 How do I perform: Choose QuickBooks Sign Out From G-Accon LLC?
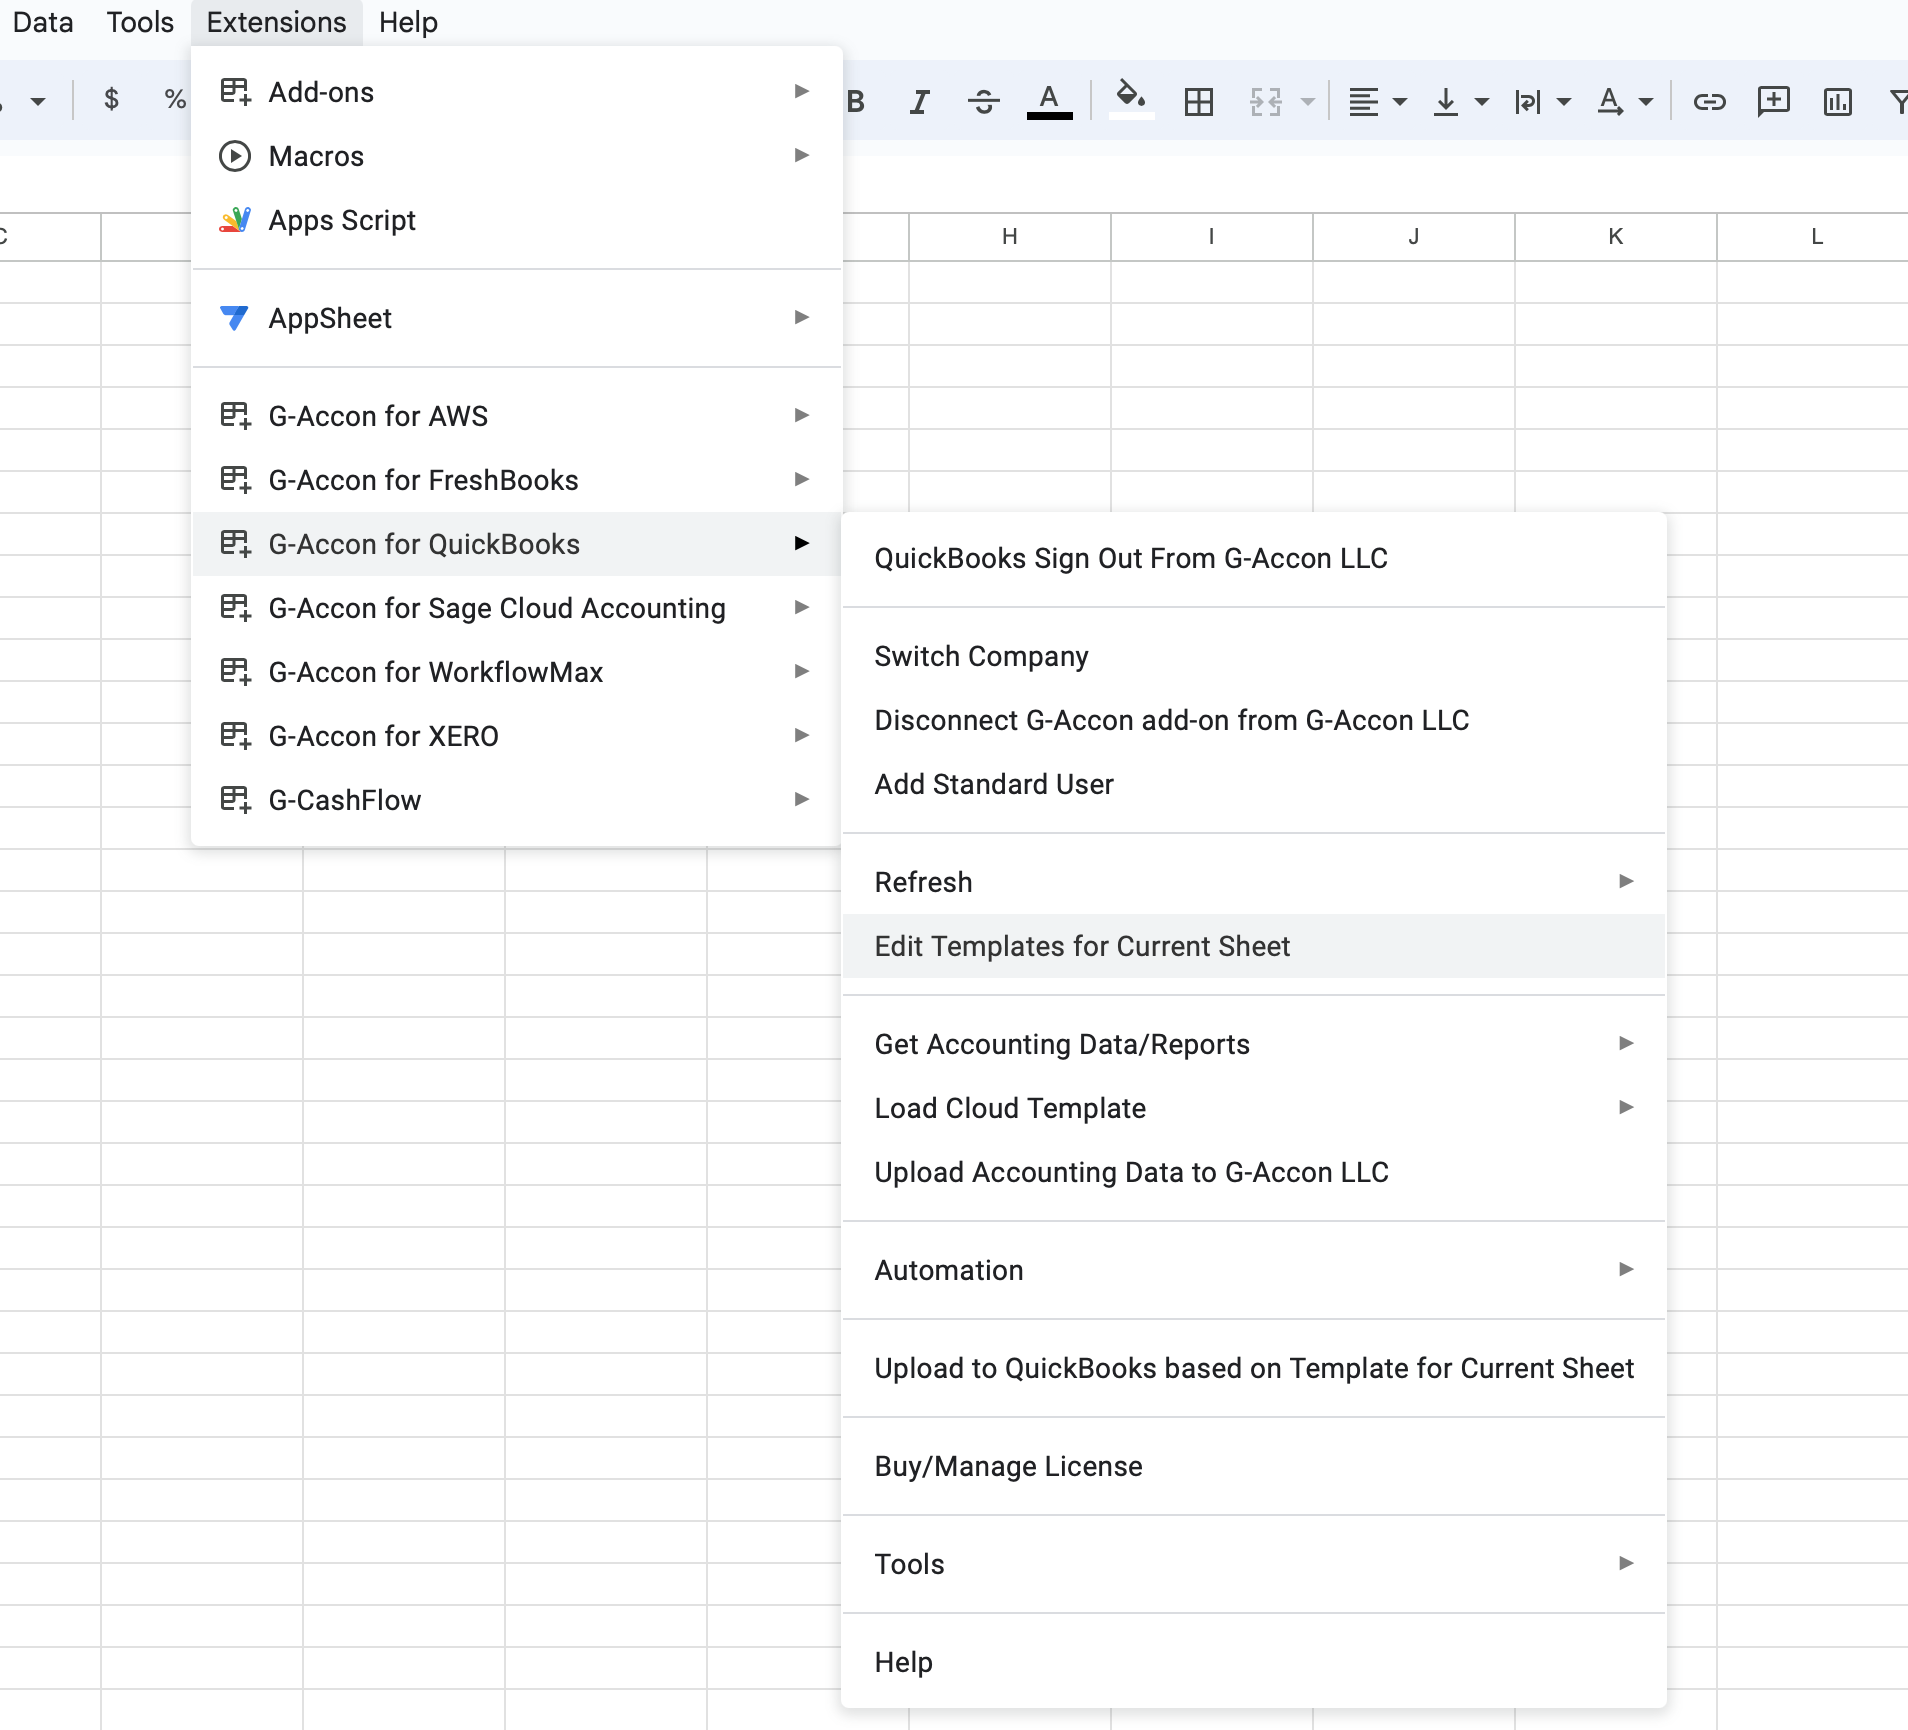[1254, 558]
